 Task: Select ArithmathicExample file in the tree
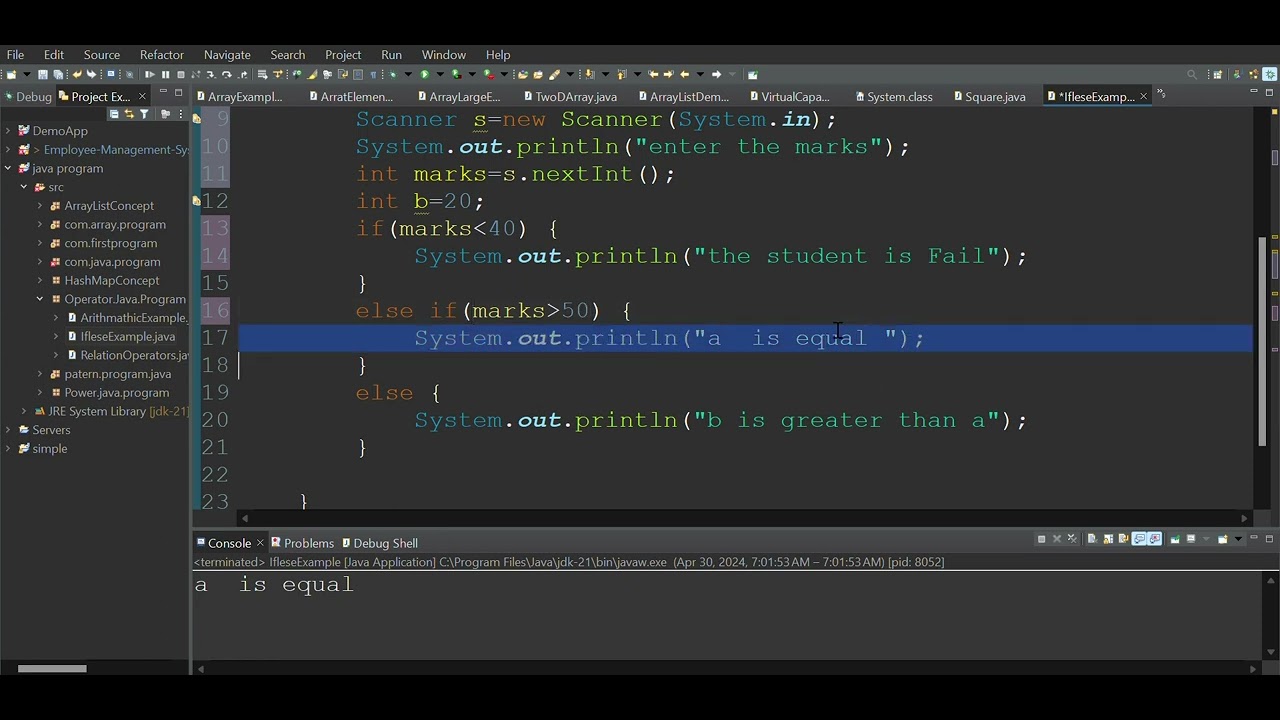pos(126,318)
